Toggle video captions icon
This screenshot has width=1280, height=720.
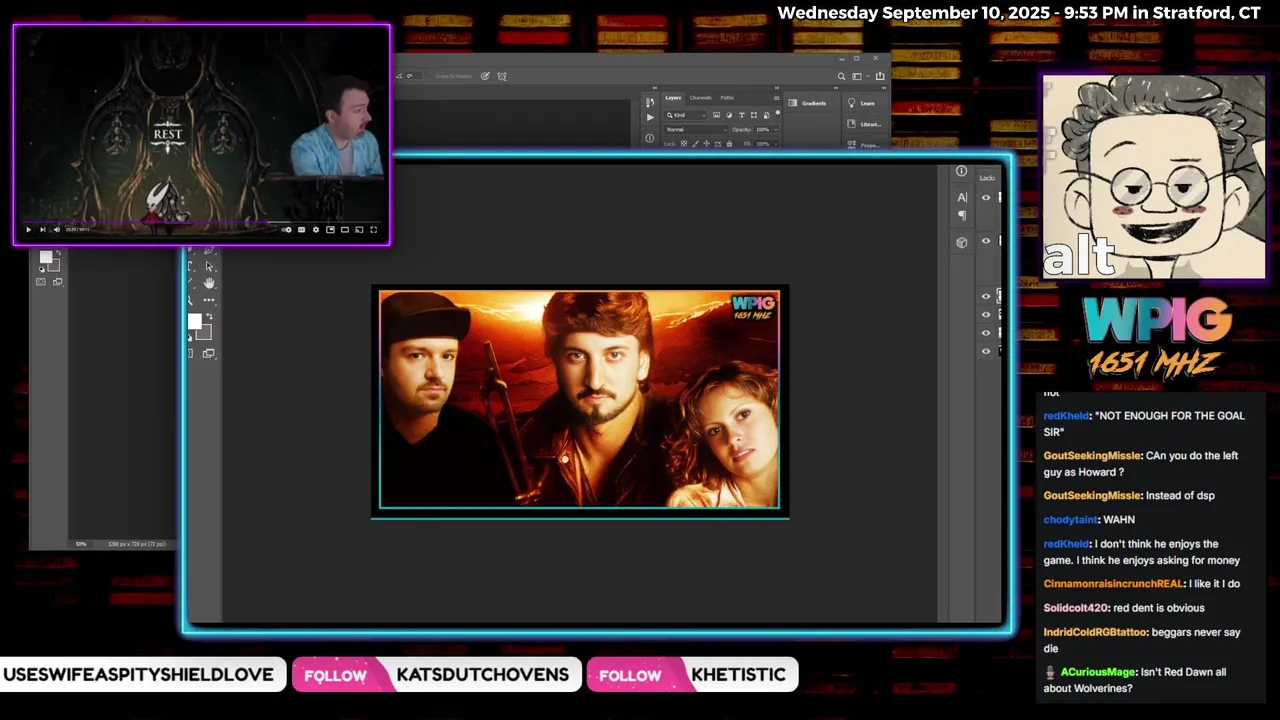click(x=301, y=230)
